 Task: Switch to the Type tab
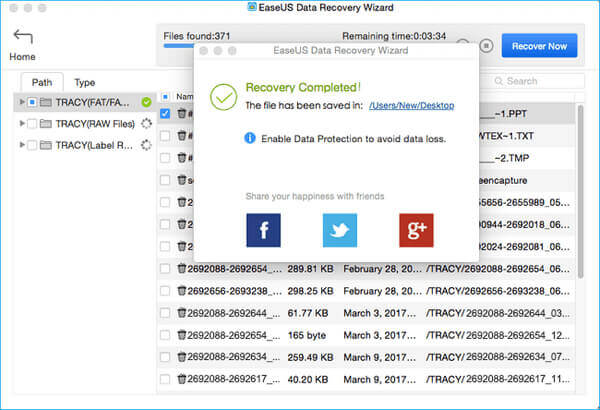(x=85, y=82)
